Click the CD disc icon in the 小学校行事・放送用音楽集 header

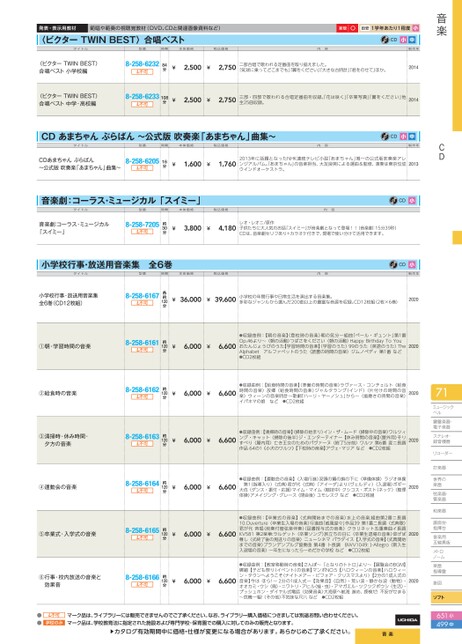(x=393, y=264)
